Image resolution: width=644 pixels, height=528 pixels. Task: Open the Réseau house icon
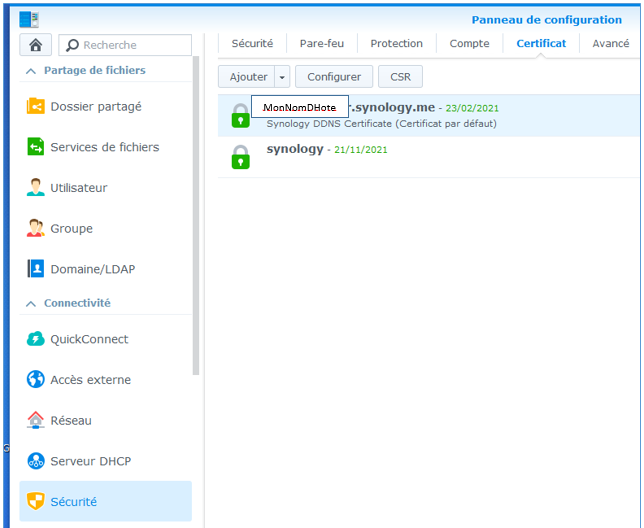(35, 421)
